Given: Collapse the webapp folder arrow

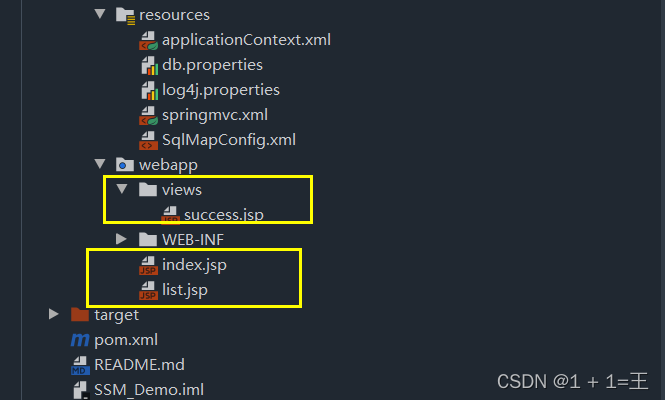Looking at the screenshot, I should click(x=100, y=165).
